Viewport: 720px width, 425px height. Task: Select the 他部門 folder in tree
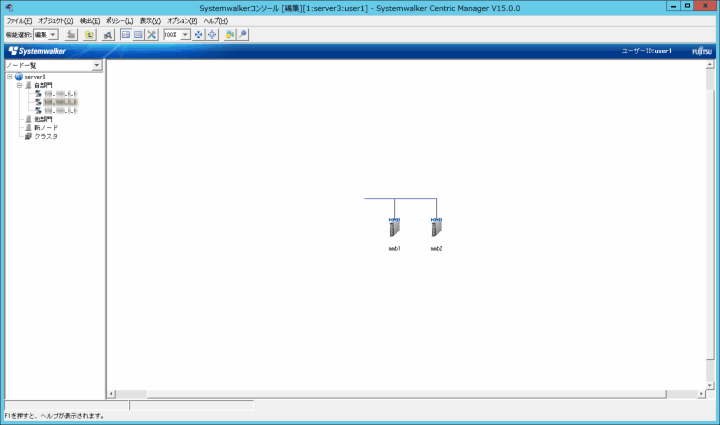tap(43, 119)
